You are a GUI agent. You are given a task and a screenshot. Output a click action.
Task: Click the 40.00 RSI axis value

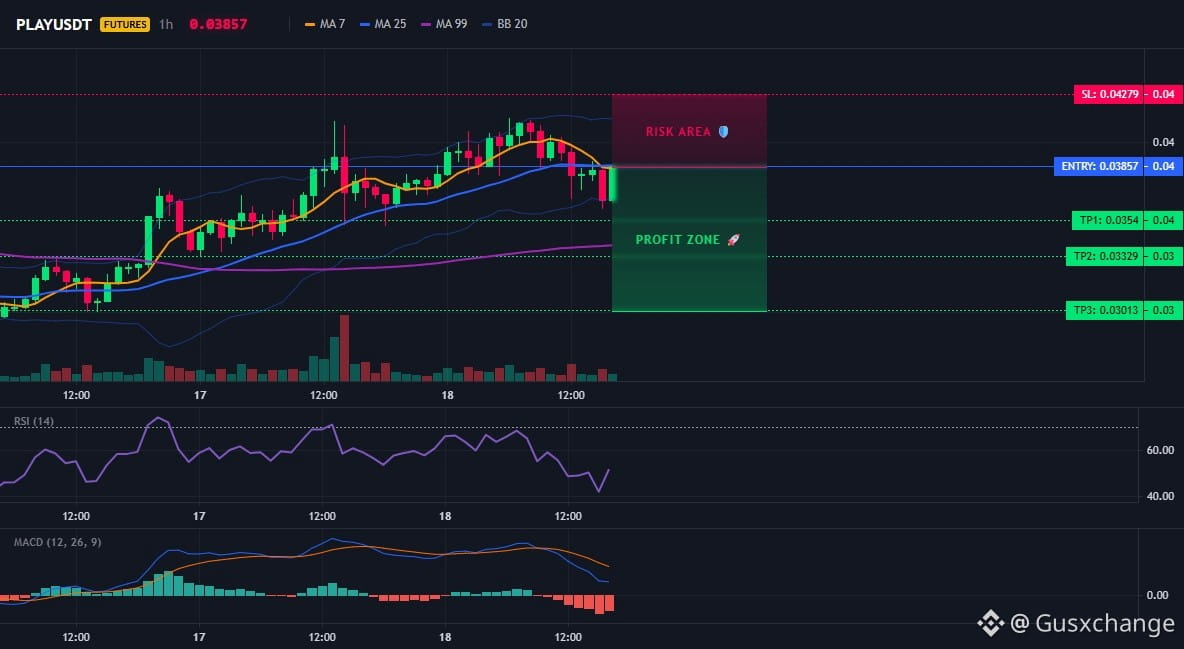point(1160,496)
